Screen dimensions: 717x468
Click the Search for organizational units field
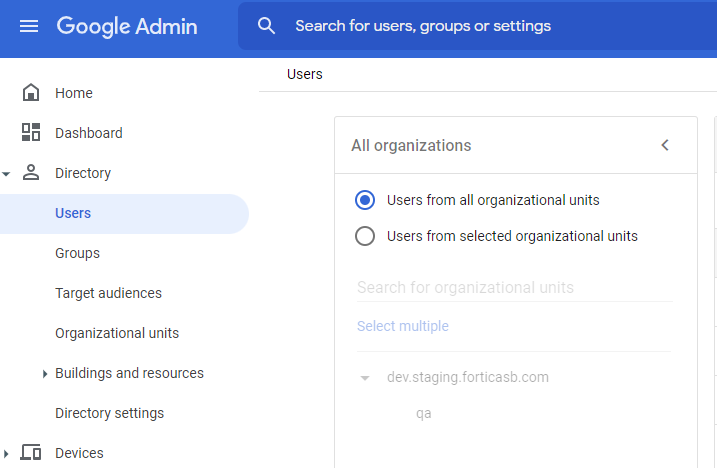pos(513,288)
